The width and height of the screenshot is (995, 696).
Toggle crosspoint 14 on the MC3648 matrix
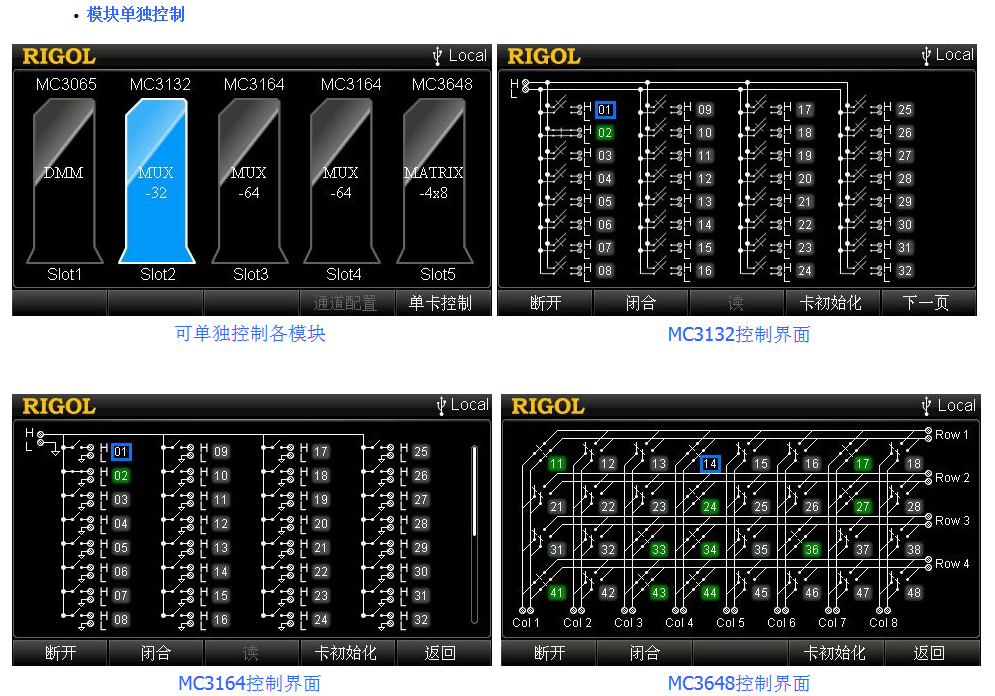tap(713, 464)
